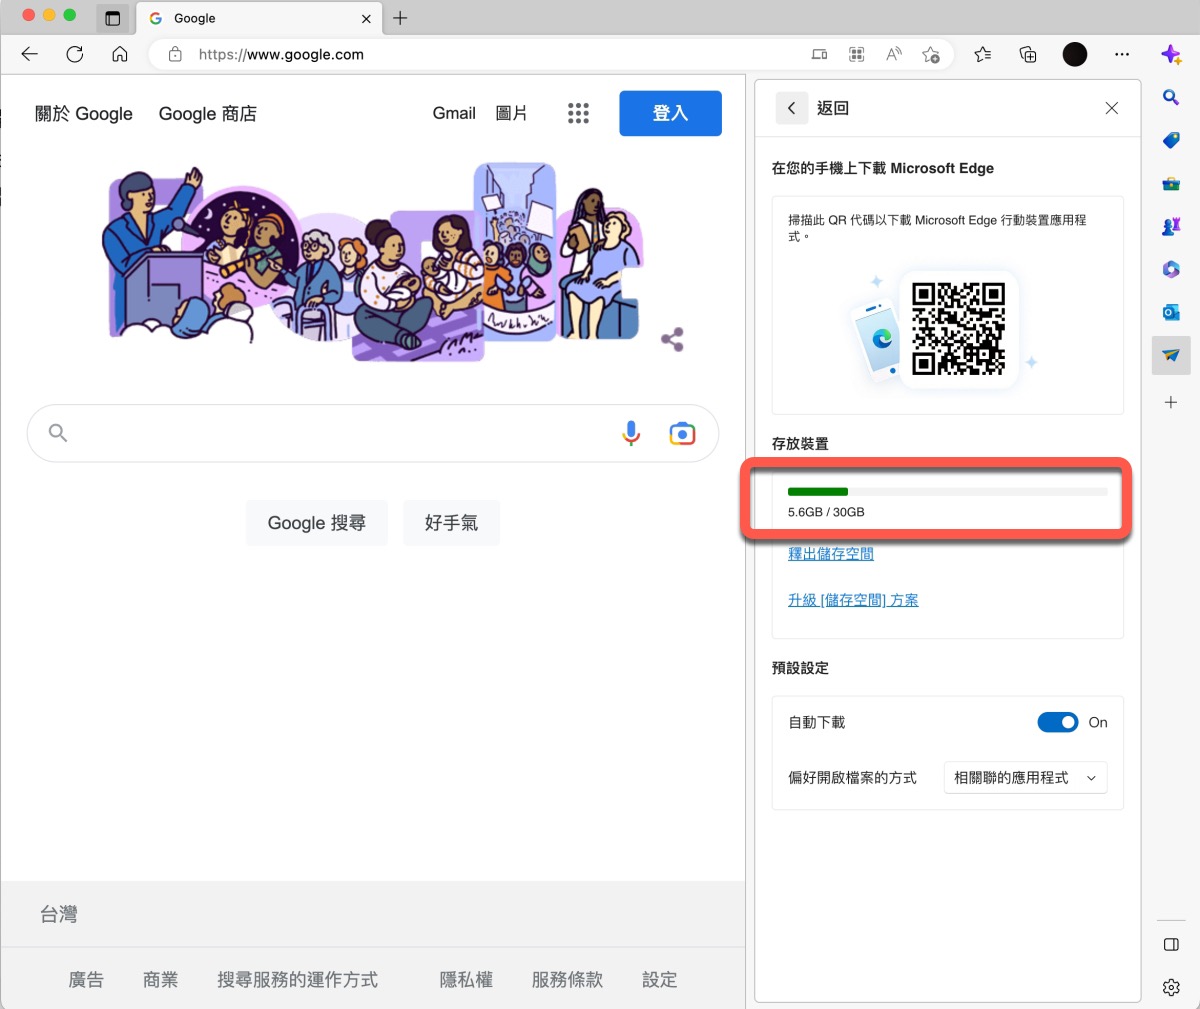Go back using the 返回 arrow button
1200x1009 pixels.
791,108
